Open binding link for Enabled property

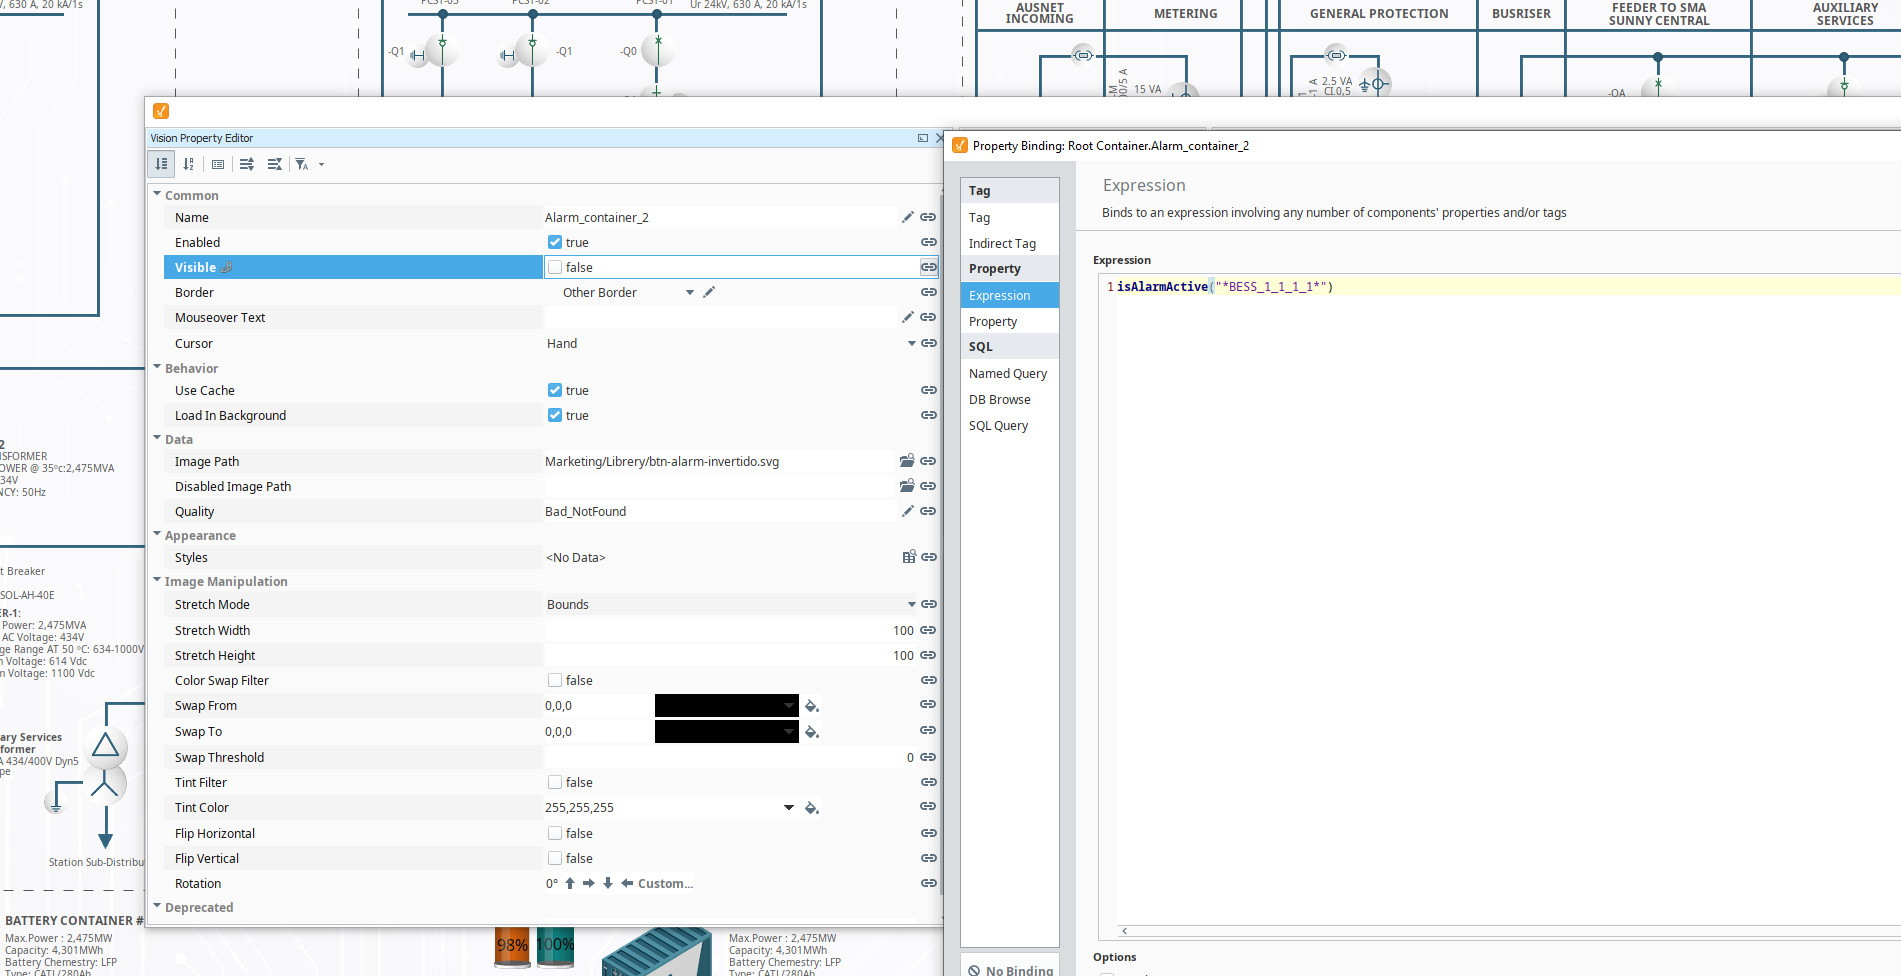[928, 242]
